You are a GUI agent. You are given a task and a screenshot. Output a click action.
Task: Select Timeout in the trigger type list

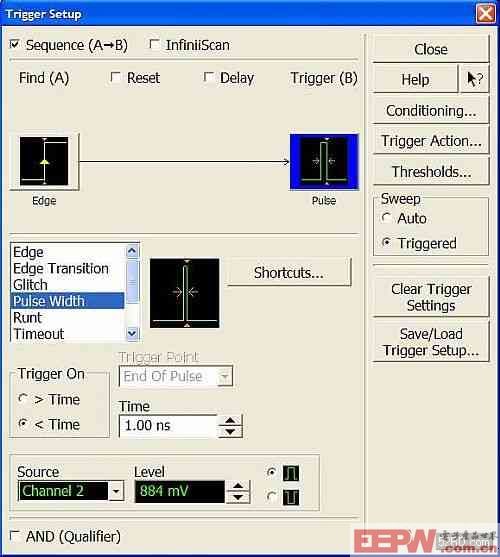[x=68, y=334]
